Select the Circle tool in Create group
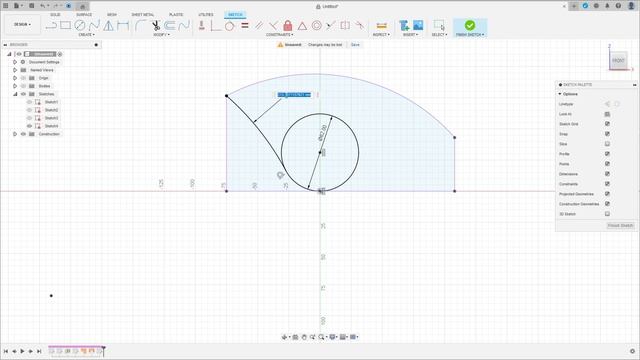The height and width of the screenshot is (360, 640). pyautogui.click(x=80, y=25)
